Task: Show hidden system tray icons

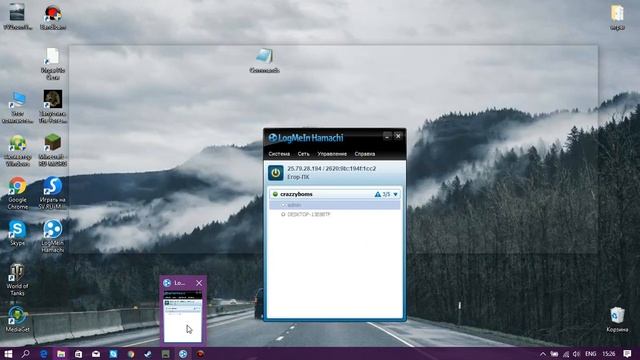Action: click(542, 354)
